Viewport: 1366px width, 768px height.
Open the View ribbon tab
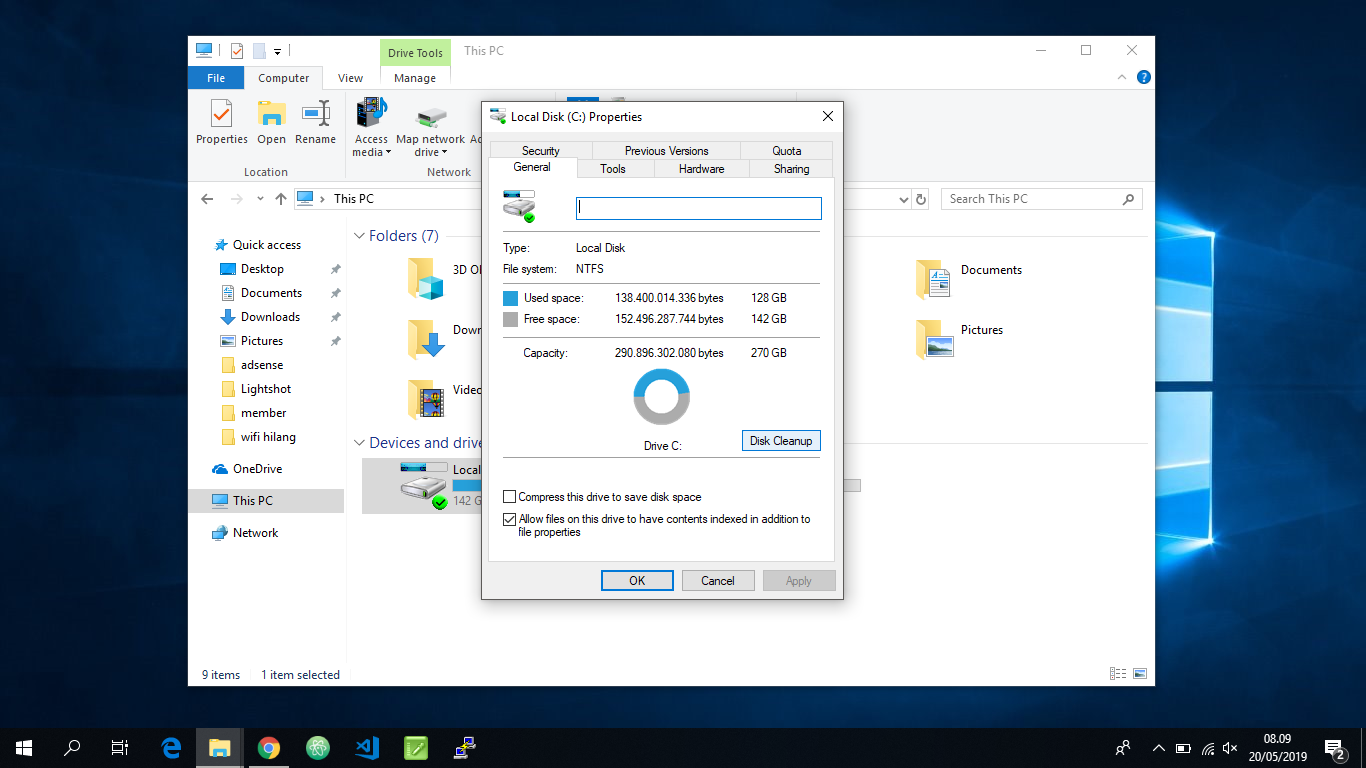coord(350,78)
